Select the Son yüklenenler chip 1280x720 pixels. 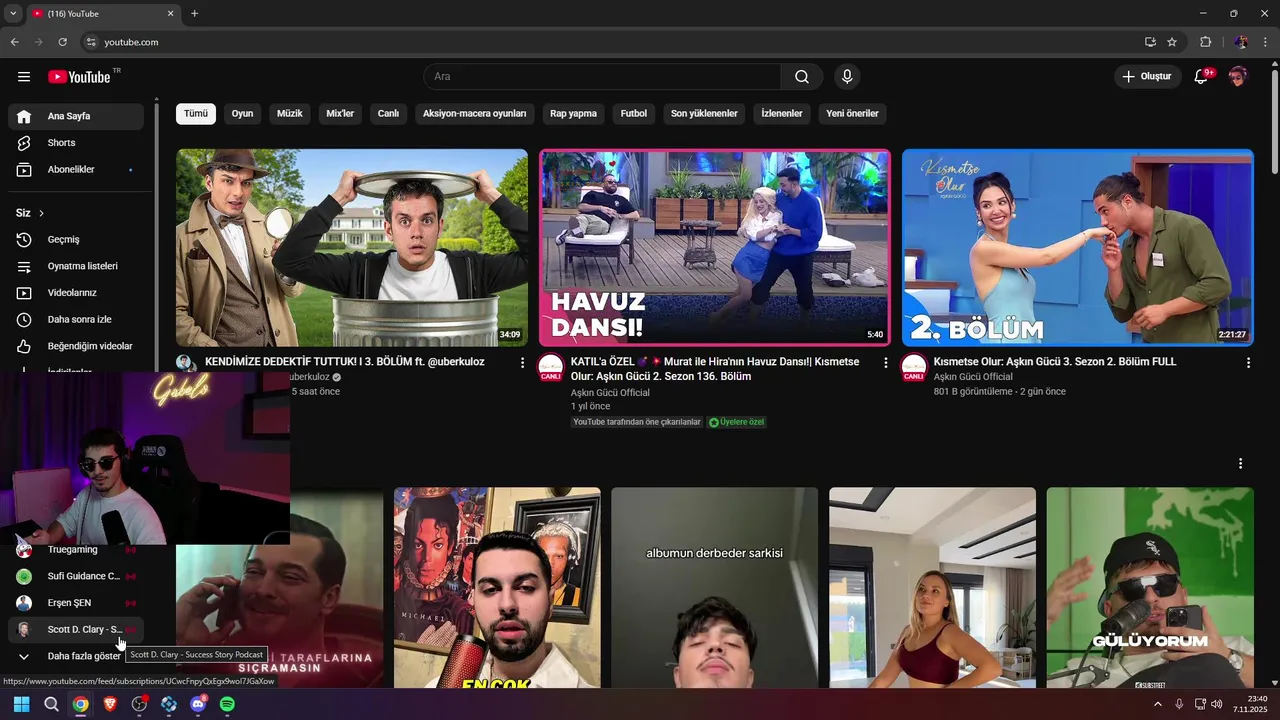(704, 114)
